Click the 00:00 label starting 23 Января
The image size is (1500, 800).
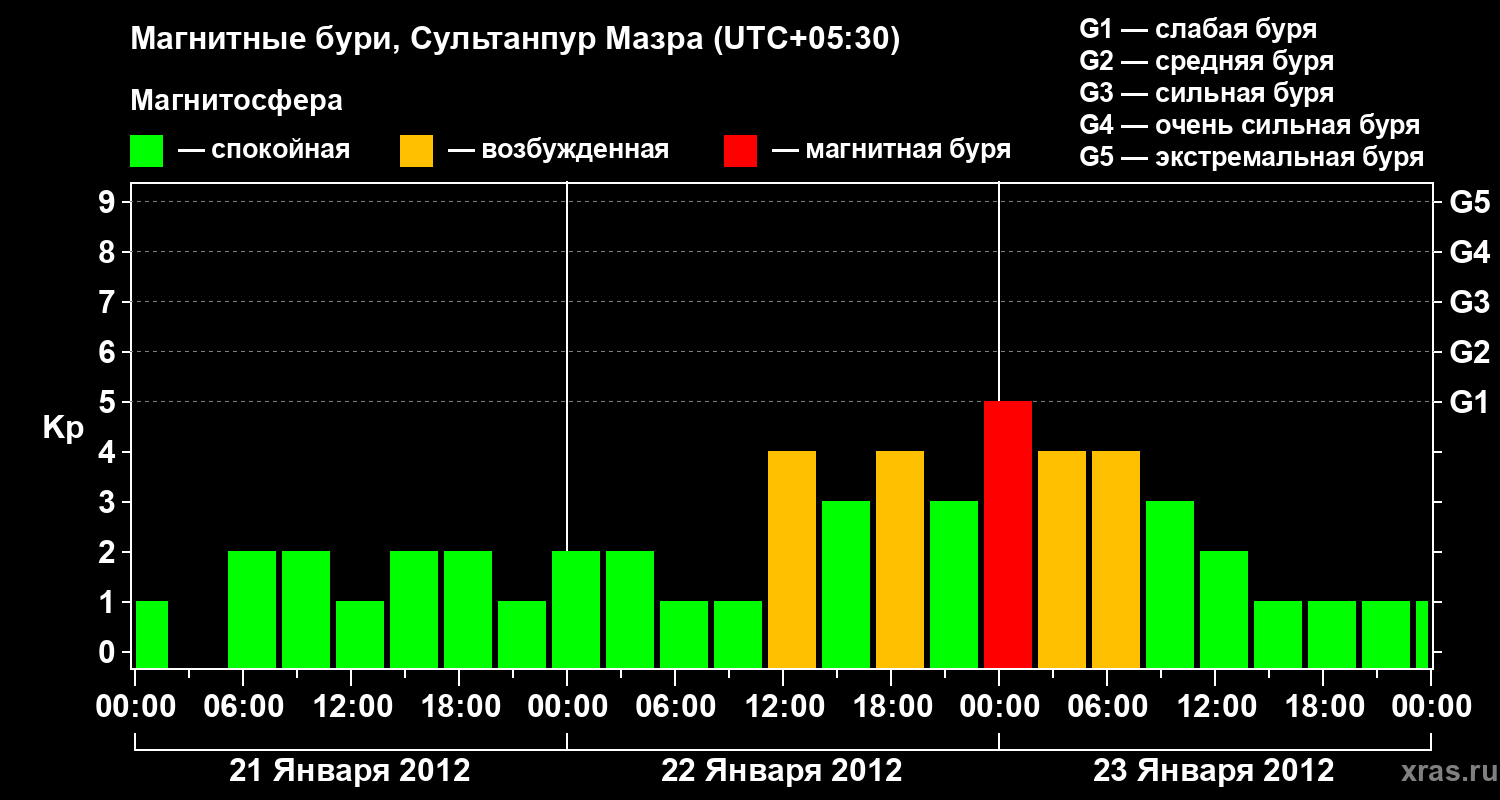(x=999, y=707)
